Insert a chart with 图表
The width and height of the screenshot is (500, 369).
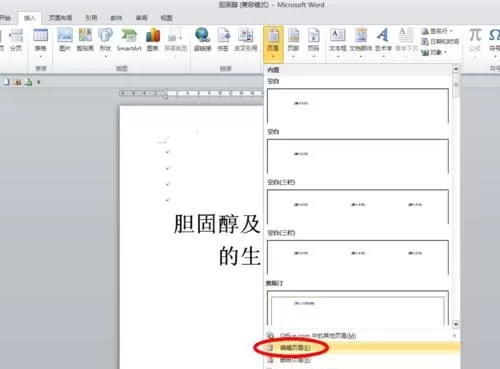(153, 40)
